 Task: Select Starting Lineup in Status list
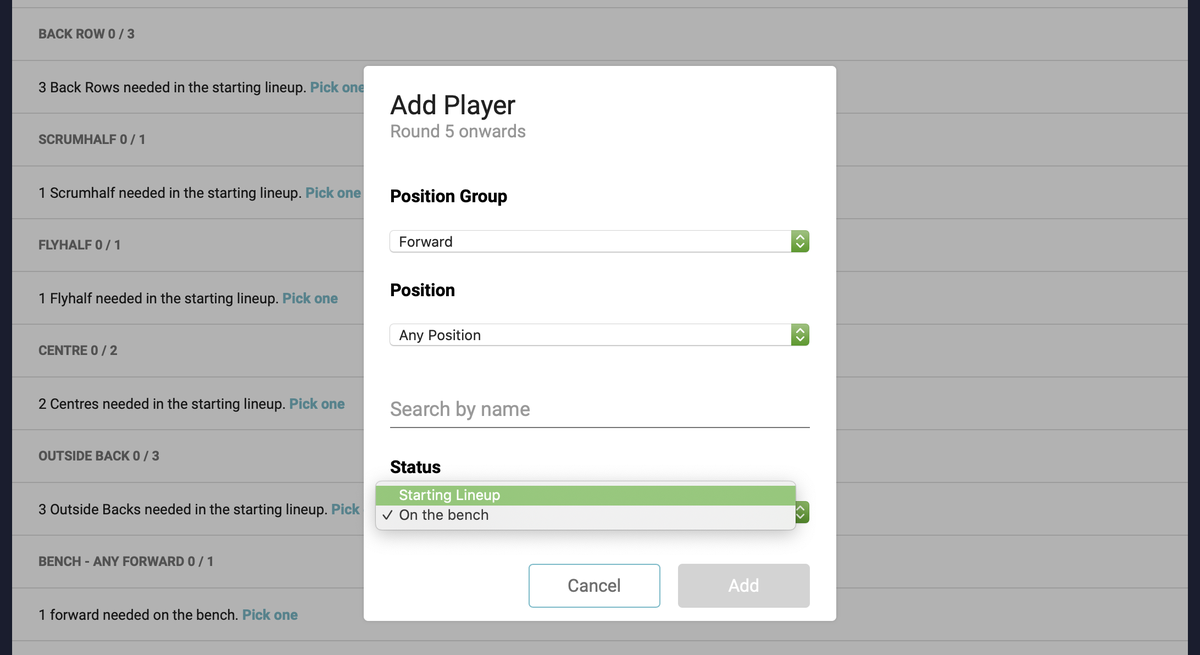tap(586, 495)
